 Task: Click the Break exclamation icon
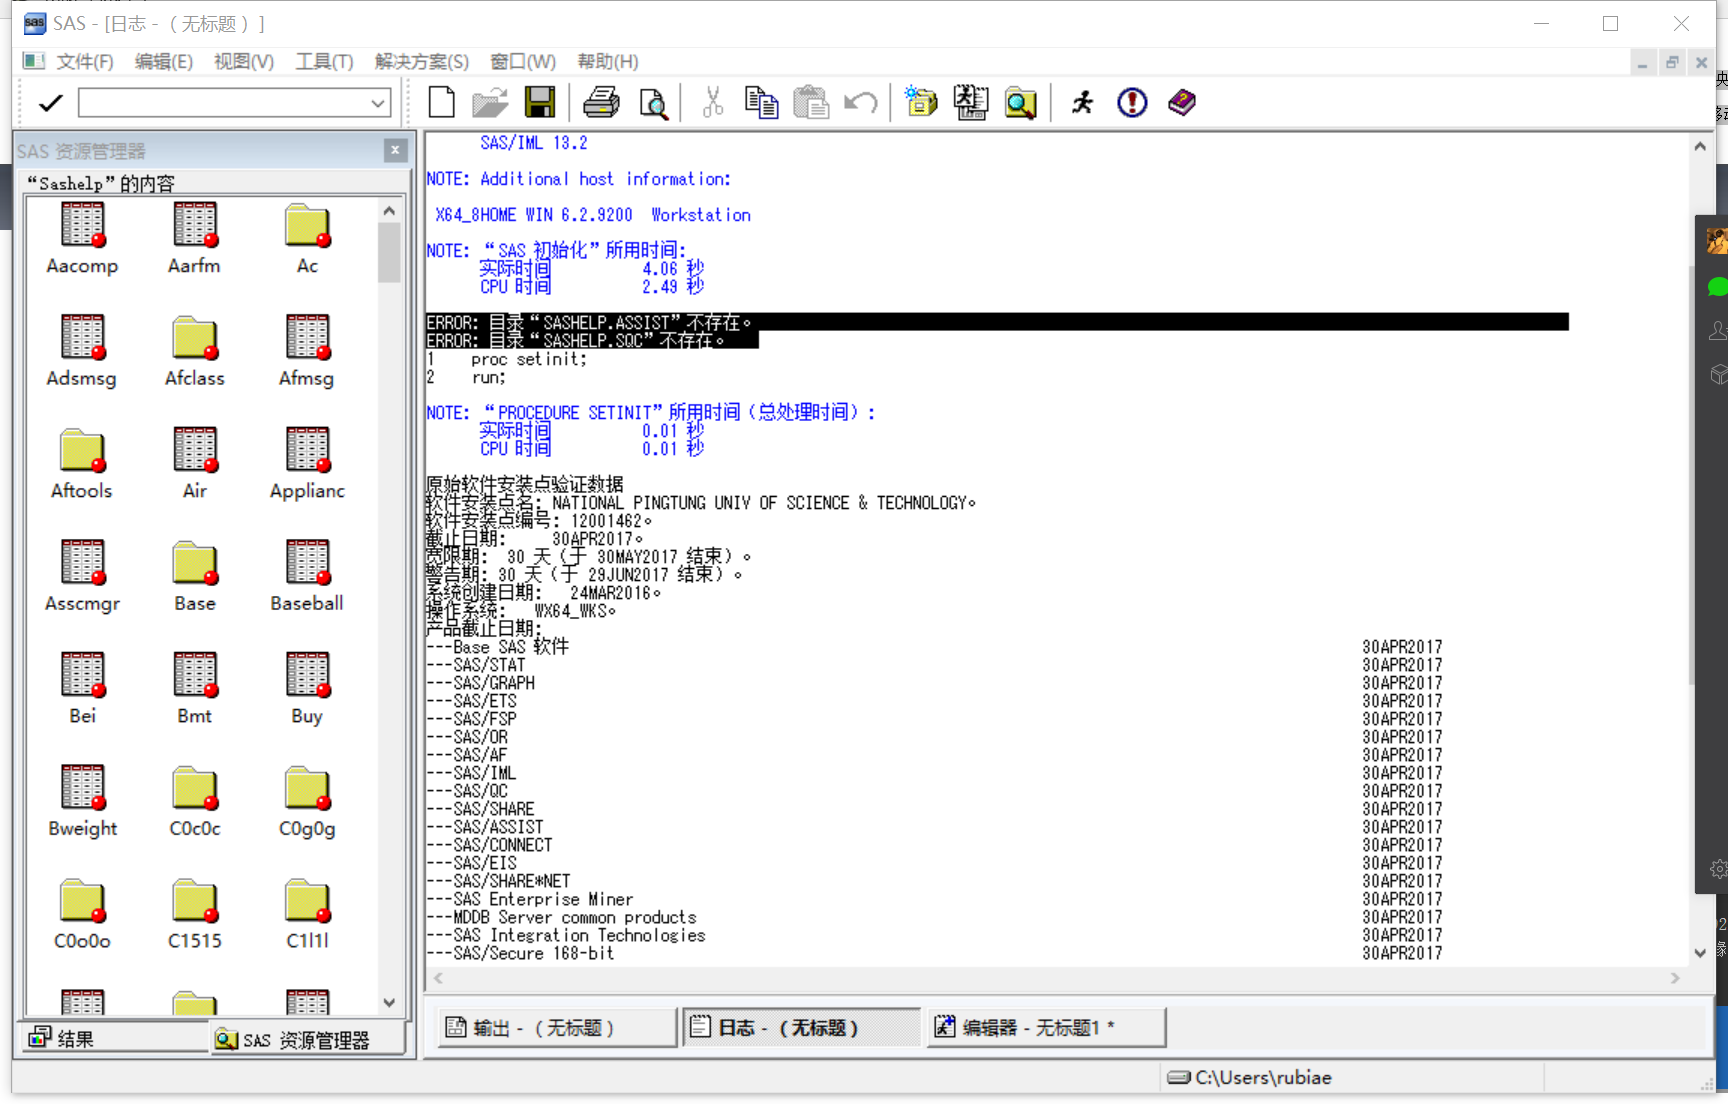pyautogui.click(x=1132, y=102)
